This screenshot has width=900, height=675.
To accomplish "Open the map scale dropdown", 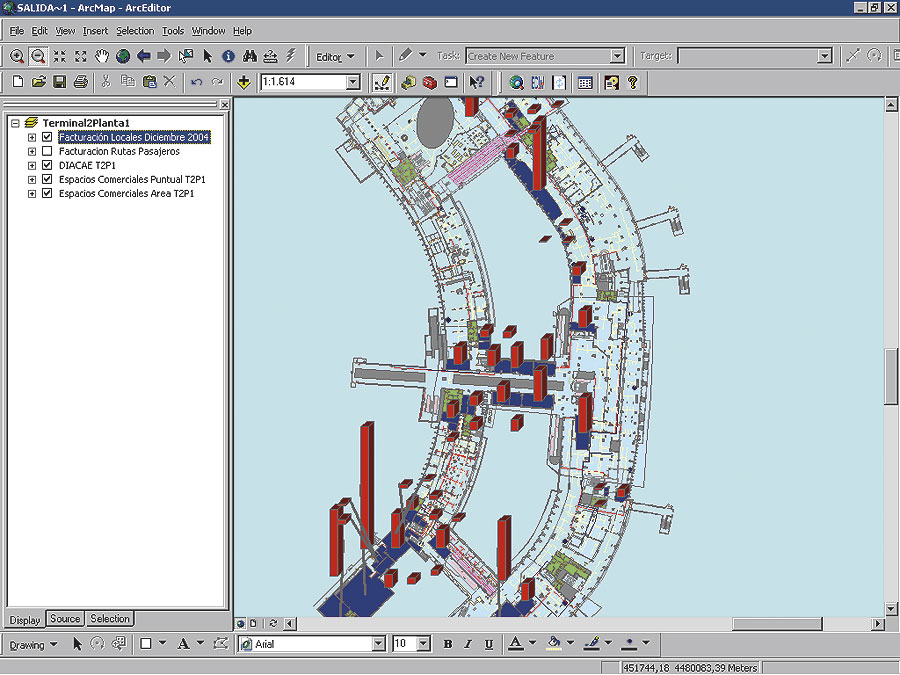I will tap(353, 82).
